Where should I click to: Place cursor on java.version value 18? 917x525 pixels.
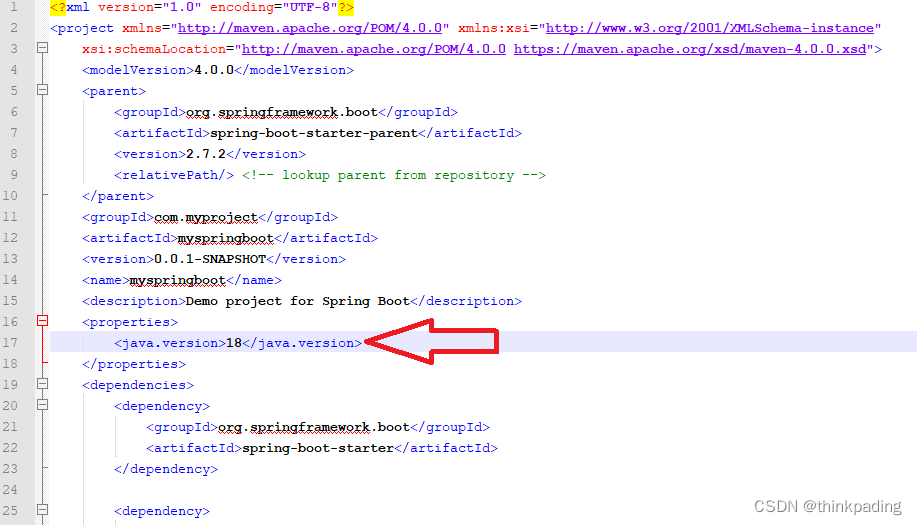click(x=234, y=343)
